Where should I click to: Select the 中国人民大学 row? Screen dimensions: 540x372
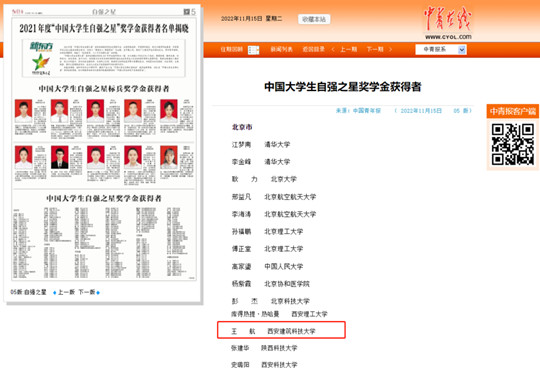(x=267, y=266)
